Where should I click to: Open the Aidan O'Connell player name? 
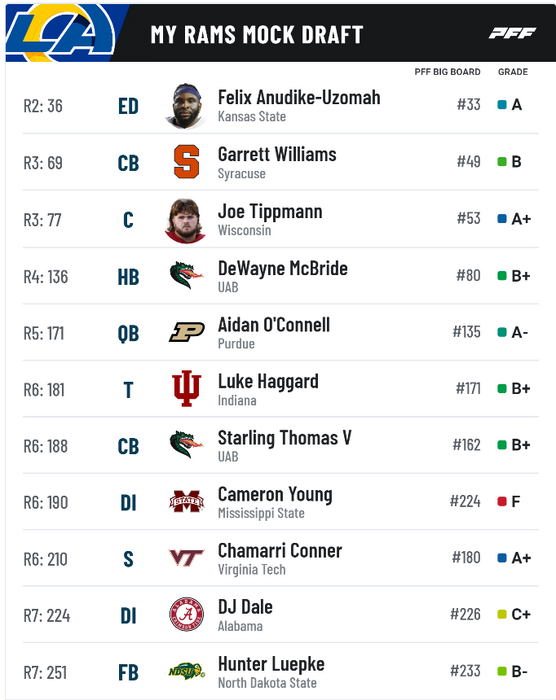pyautogui.click(x=274, y=325)
